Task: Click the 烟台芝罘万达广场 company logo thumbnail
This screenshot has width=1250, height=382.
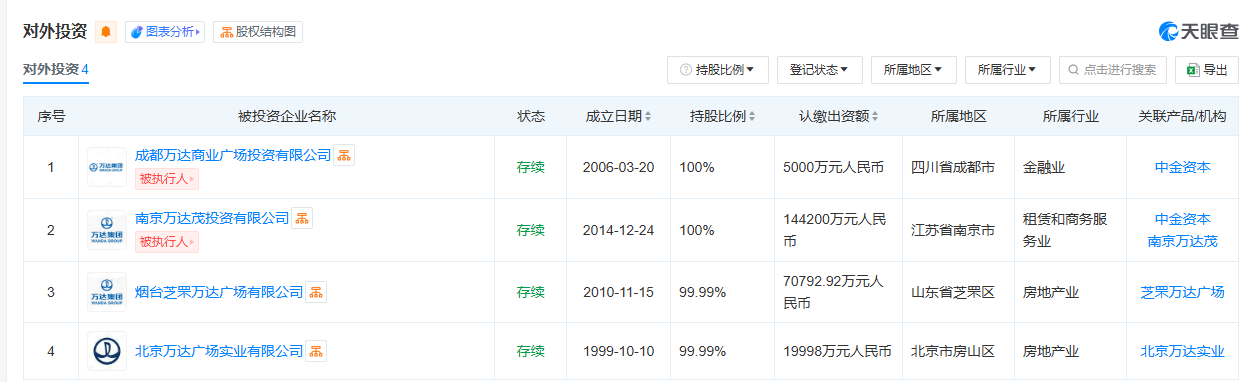Action: point(107,292)
